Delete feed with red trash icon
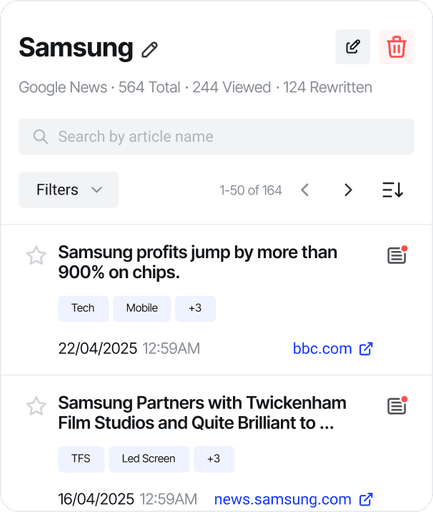 coord(396,47)
